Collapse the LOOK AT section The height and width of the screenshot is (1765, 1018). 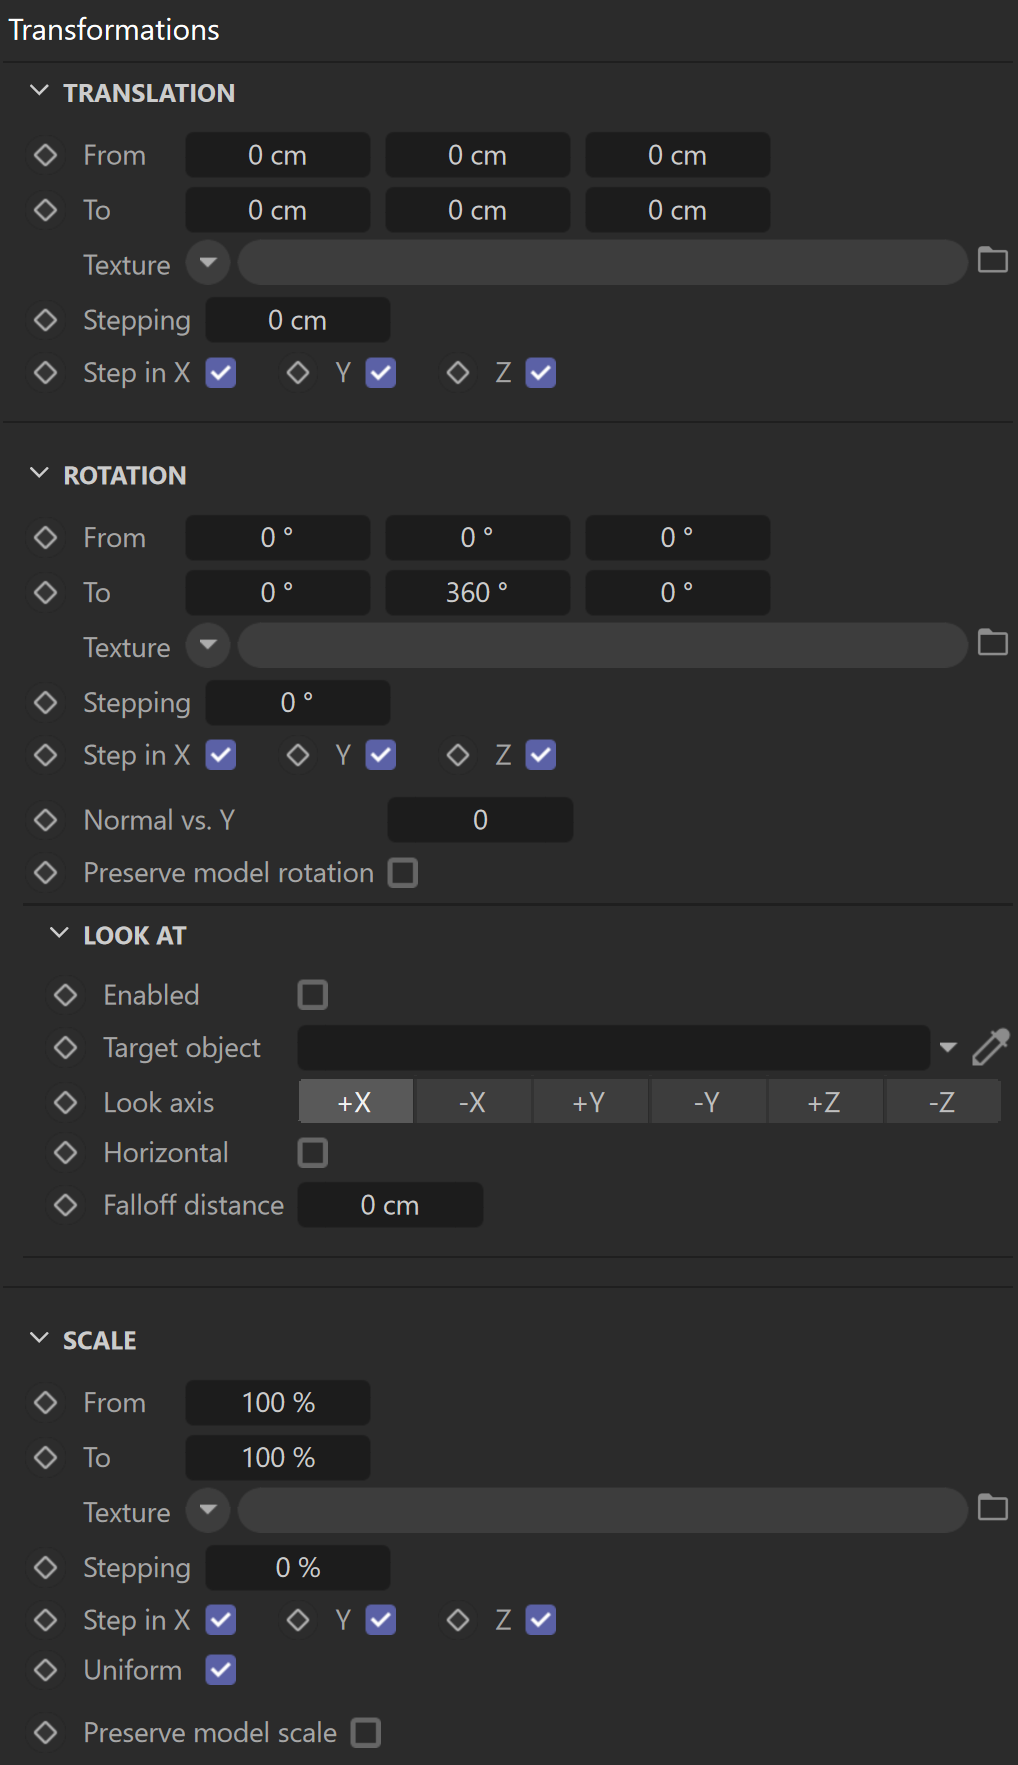coord(59,934)
